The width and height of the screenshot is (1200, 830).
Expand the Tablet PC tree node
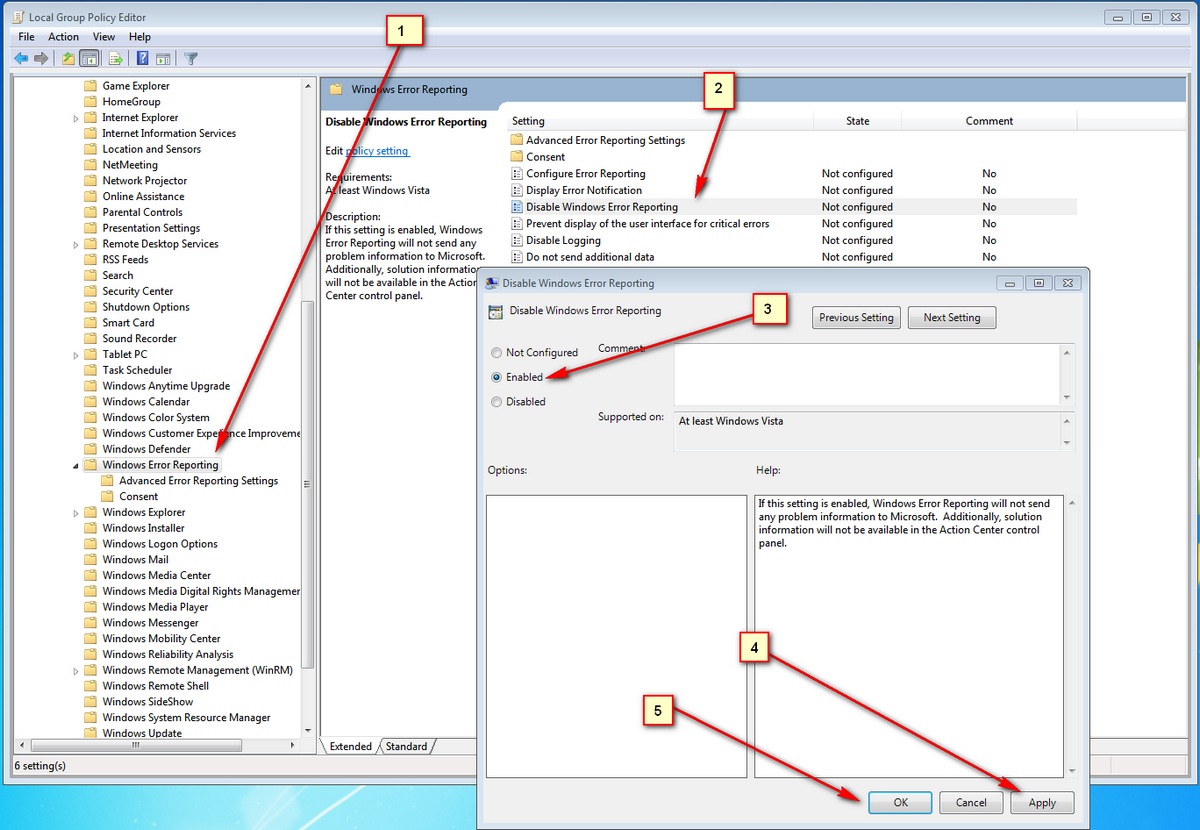77,355
